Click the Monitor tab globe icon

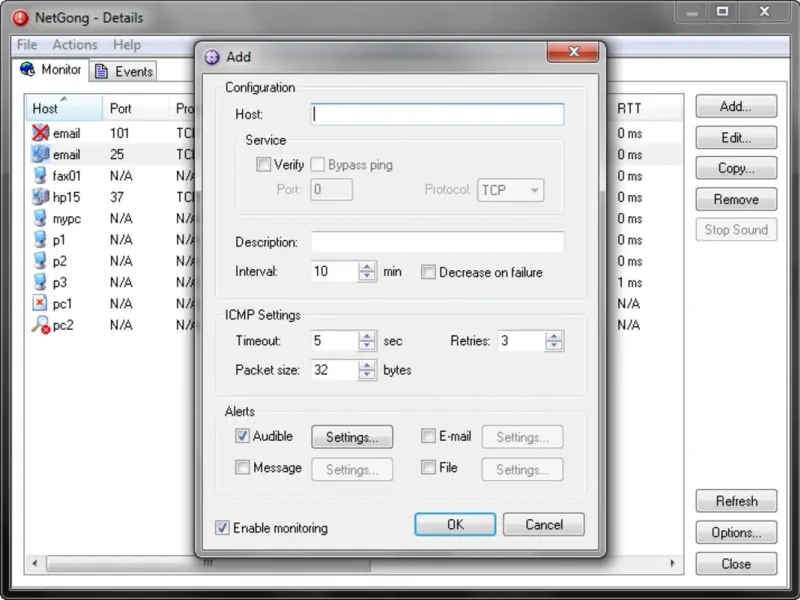(x=27, y=69)
